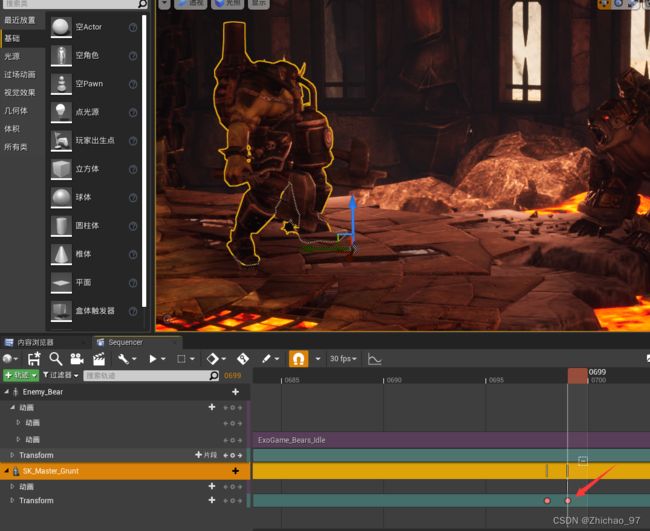650x531 pixels.
Task: Select the 视觉效果 category
Action: click(x=22, y=92)
